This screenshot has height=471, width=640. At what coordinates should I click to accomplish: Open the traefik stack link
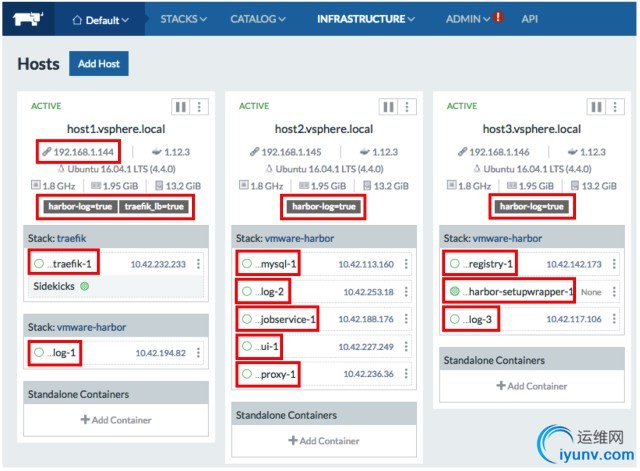coord(71,238)
